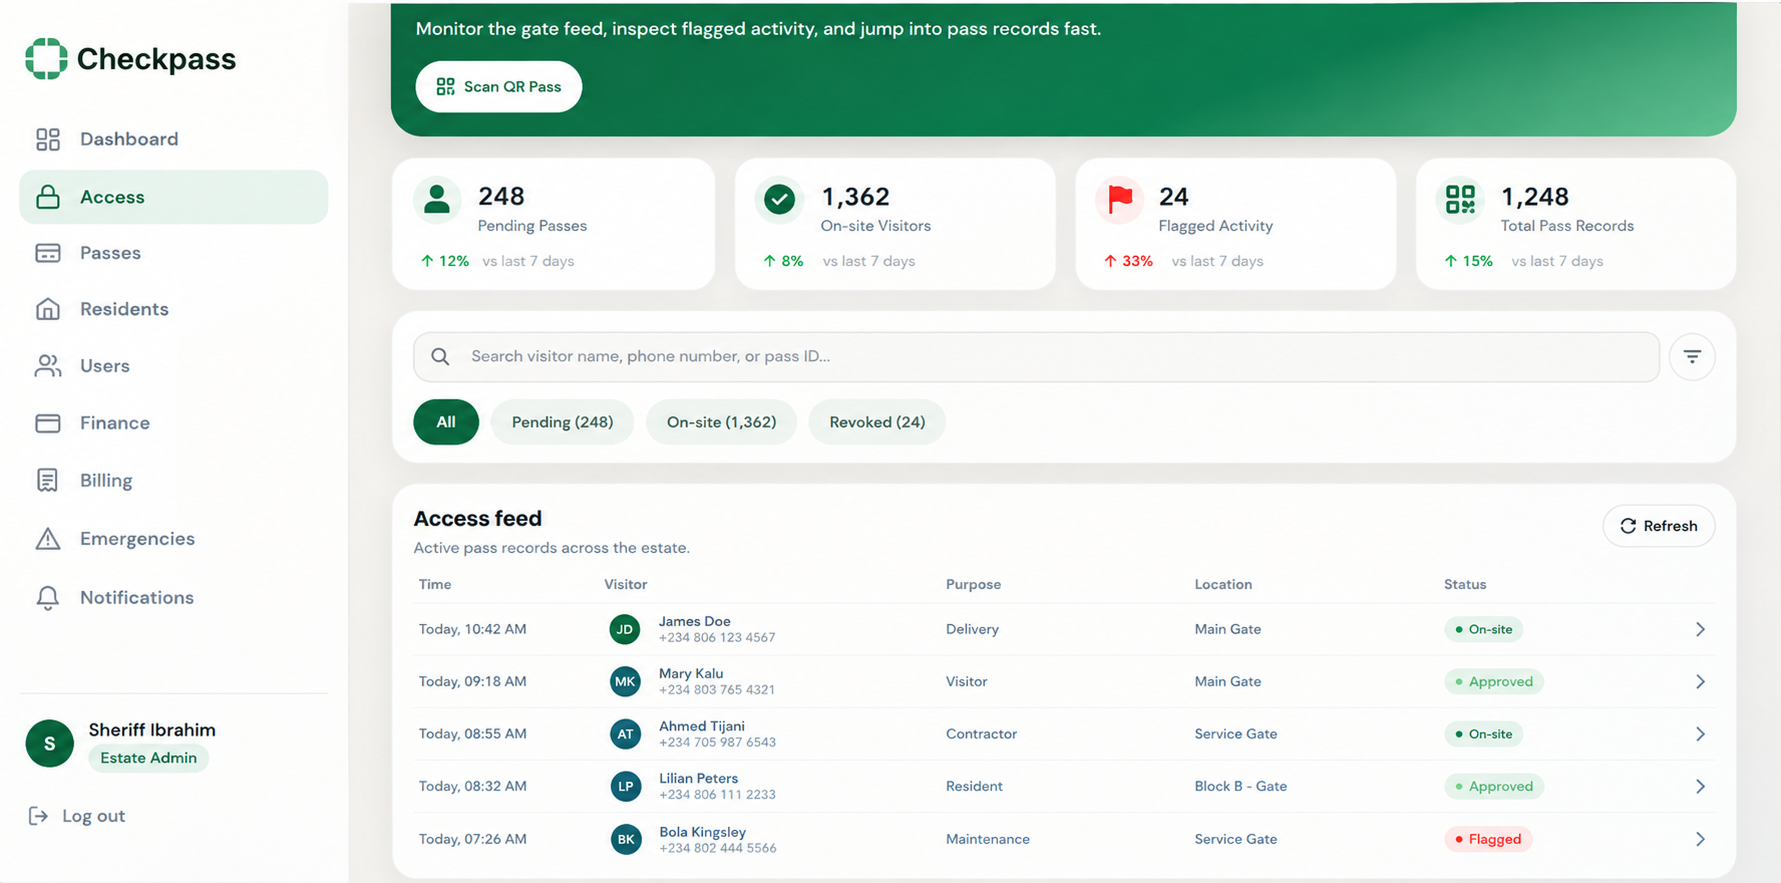Click the Billing receipt icon
Screen dimensions: 1781x883
(48, 480)
